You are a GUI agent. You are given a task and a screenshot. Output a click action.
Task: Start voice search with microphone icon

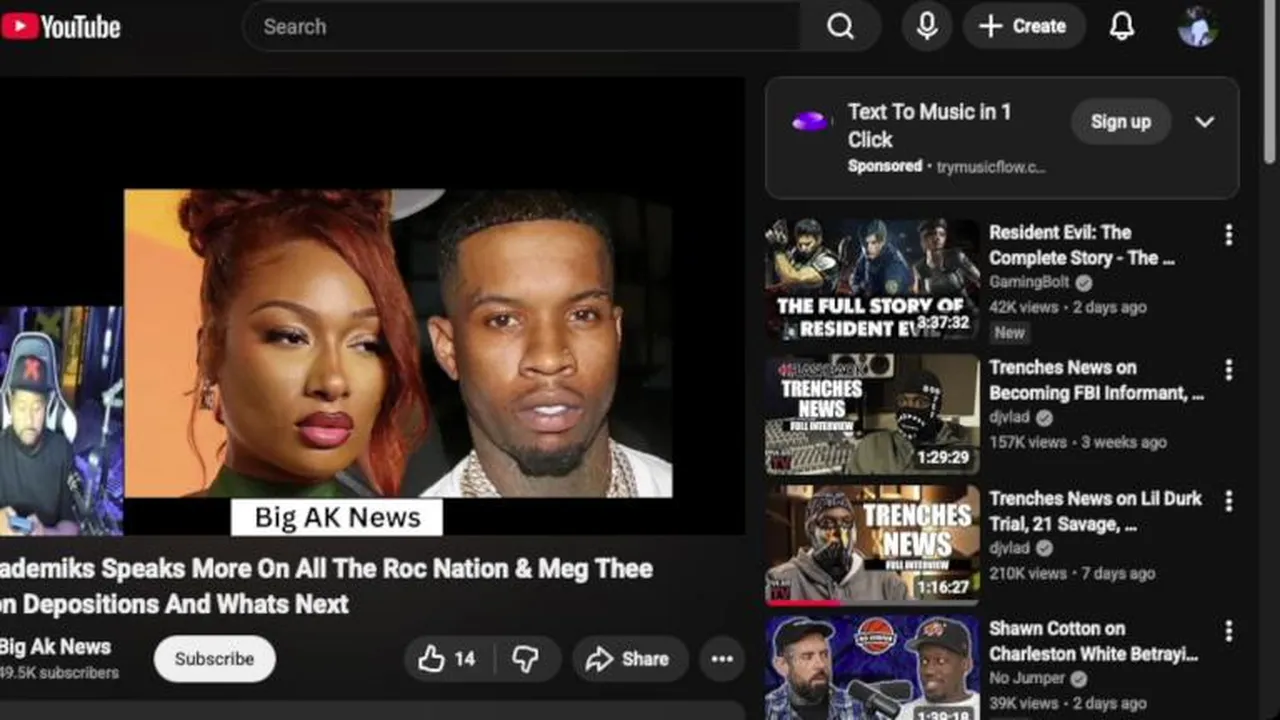click(927, 27)
